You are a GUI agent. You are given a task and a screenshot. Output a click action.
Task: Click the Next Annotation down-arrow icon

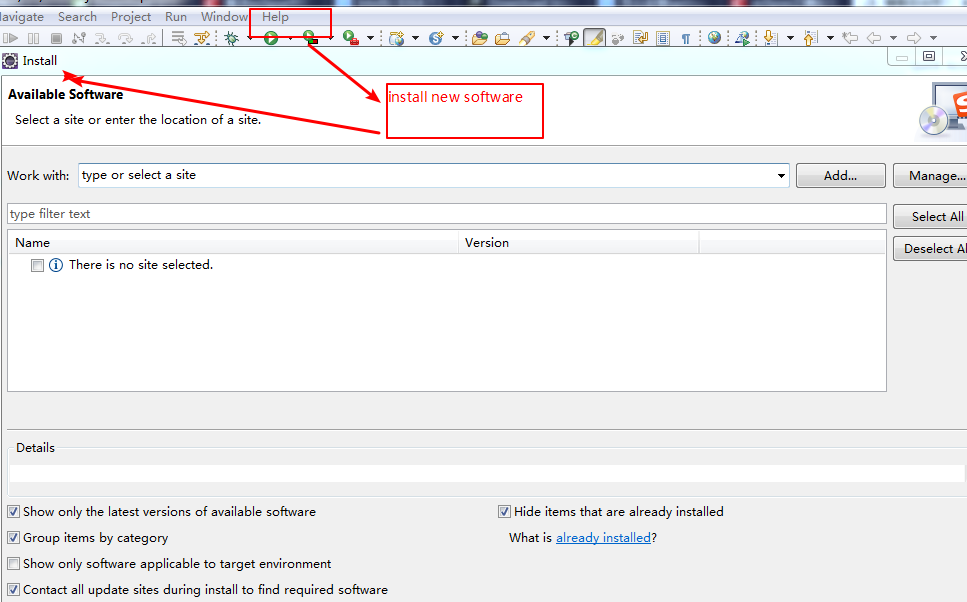coord(770,38)
